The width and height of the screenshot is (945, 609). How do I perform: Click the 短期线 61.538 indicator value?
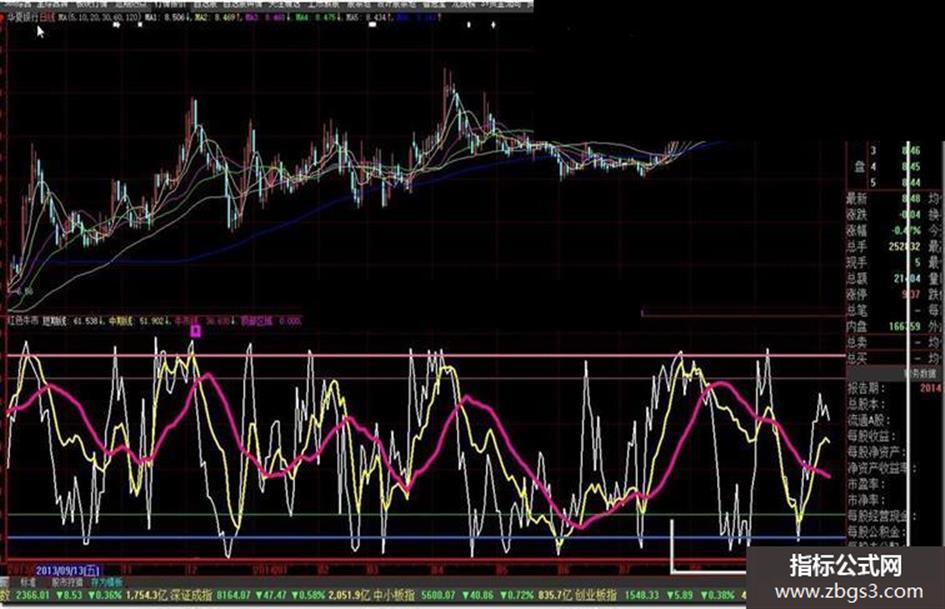point(74,321)
